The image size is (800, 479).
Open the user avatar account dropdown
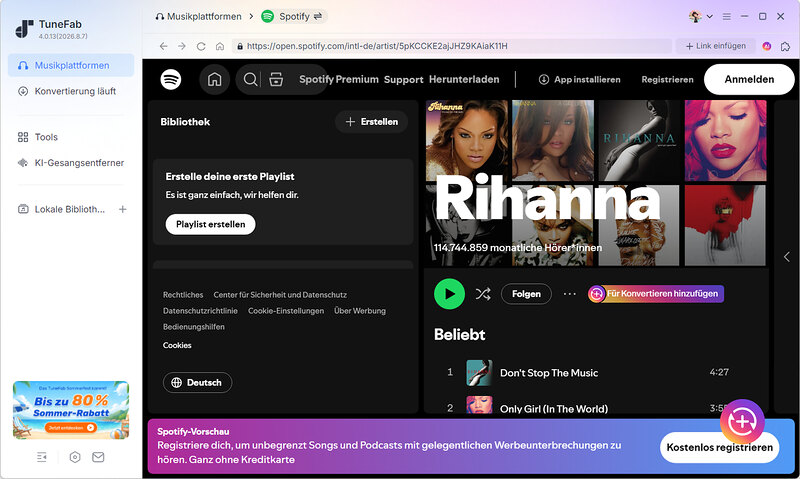click(701, 16)
